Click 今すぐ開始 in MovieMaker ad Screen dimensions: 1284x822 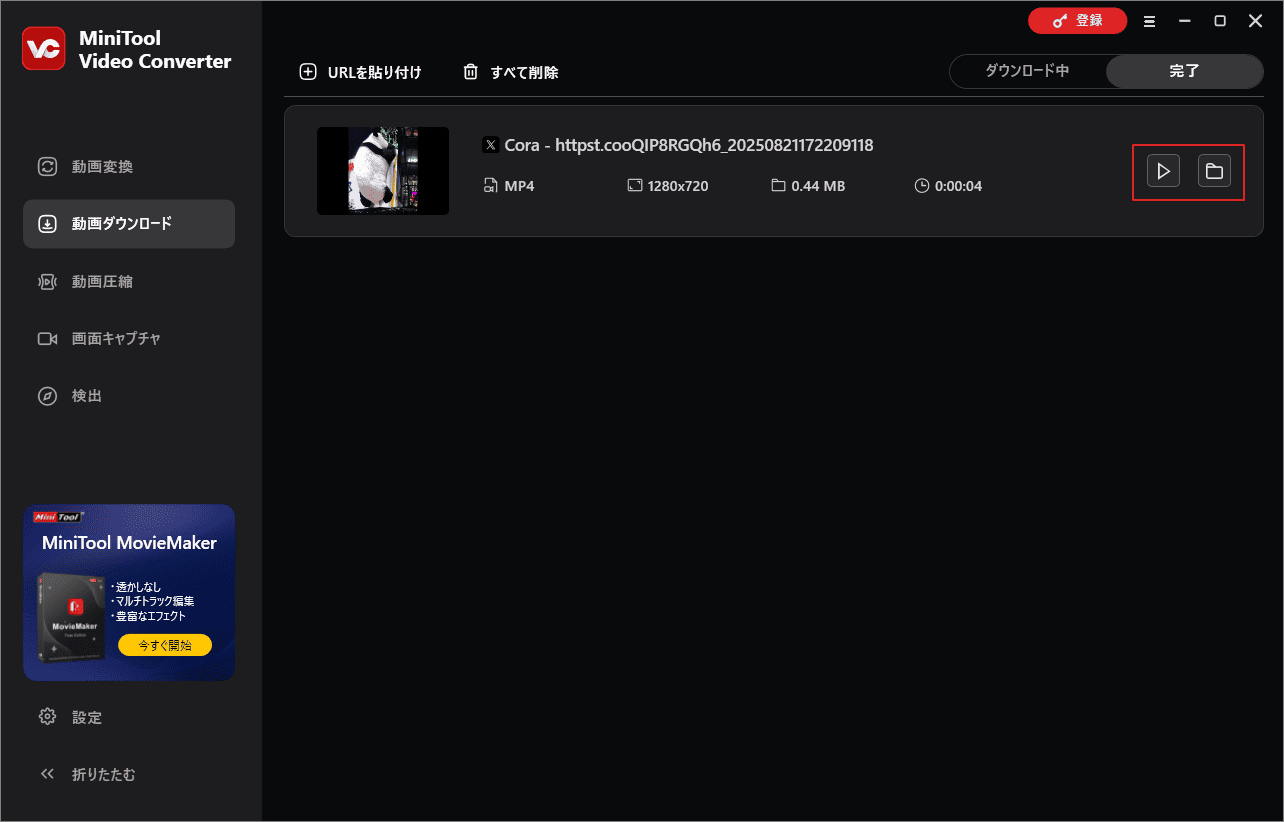(x=165, y=645)
